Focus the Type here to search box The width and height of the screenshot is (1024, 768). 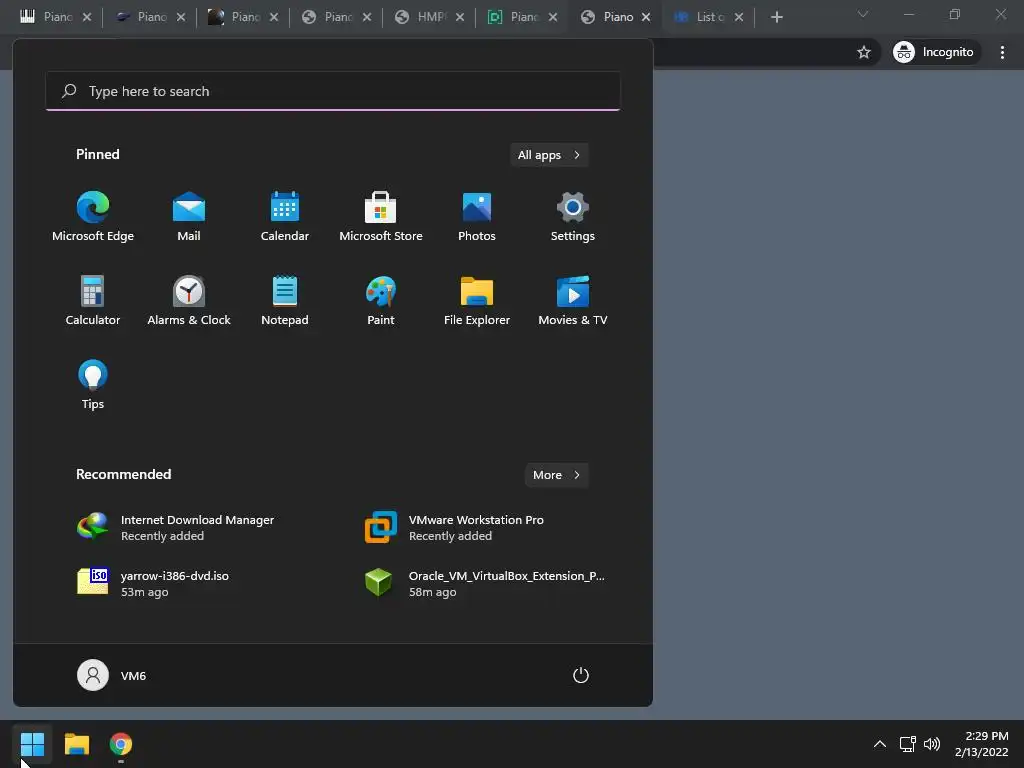pyautogui.click(x=333, y=91)
